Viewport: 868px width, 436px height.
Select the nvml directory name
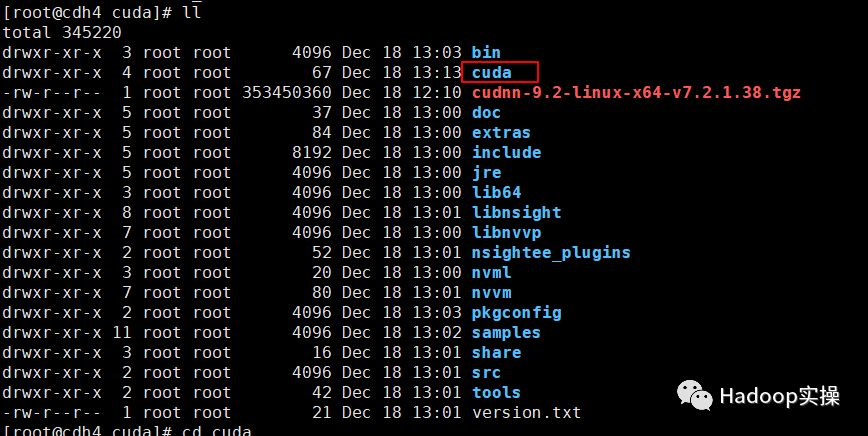(491, 272)
